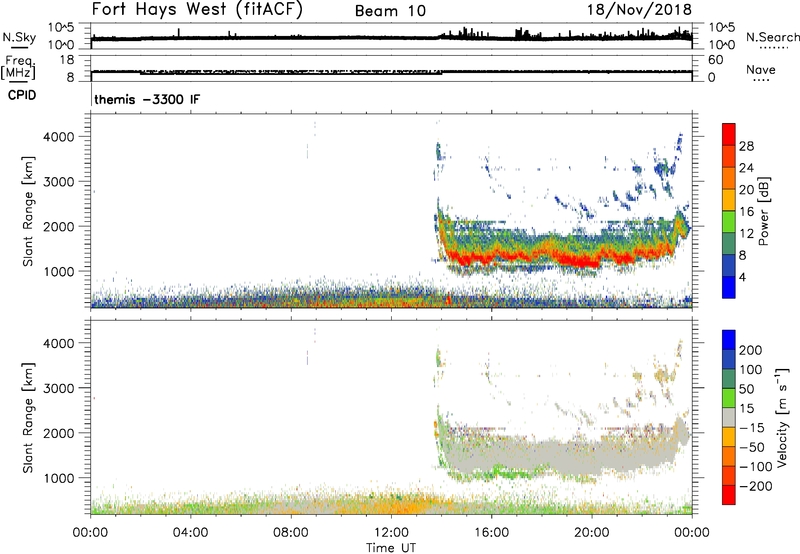Viewport: 800px width, 554px height.
Task: Click the '16:00' time tick label
Action: click(x=491, y=533)
